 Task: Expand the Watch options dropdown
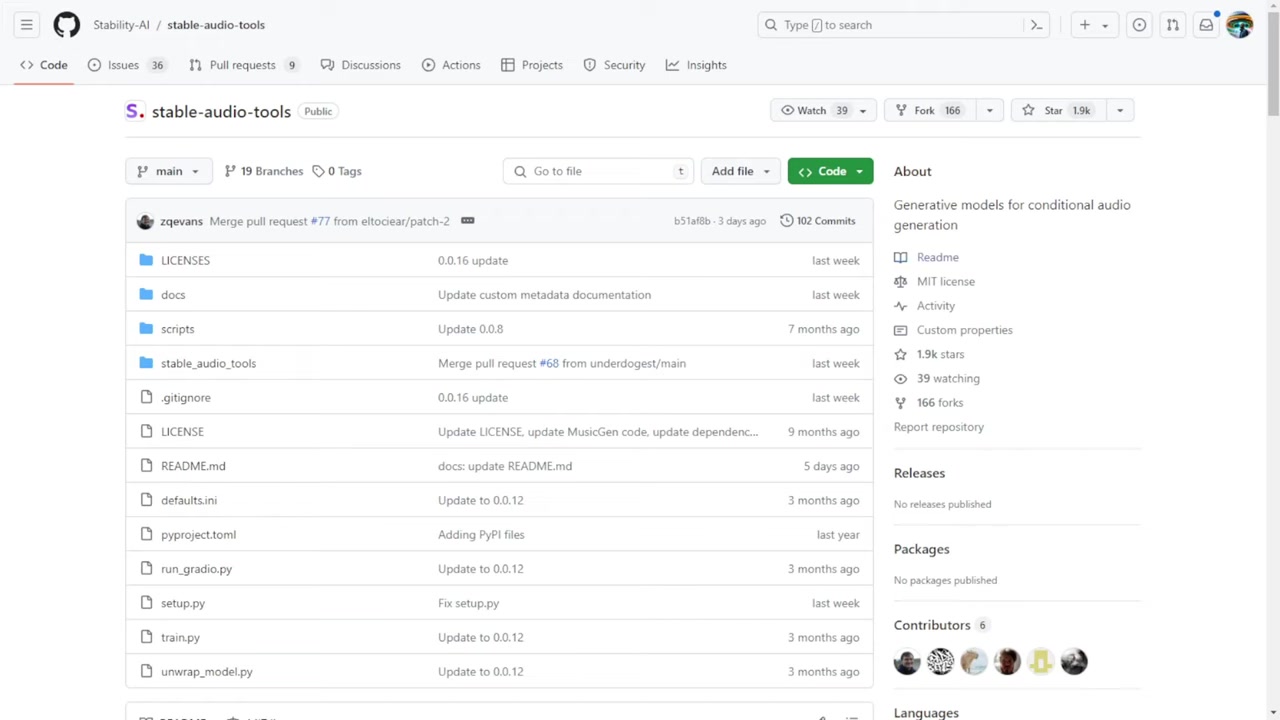[863, 111]
